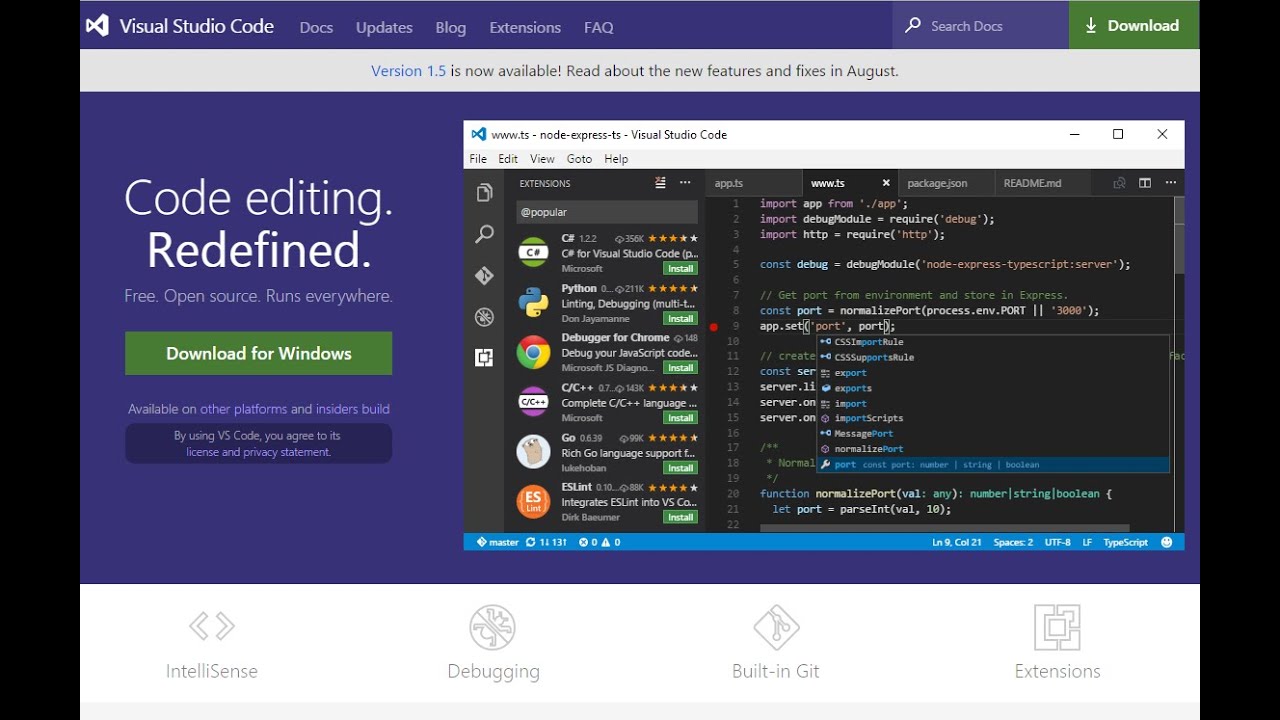
Task: Click the C/C++ extension icon
Action: coord(533,402)
